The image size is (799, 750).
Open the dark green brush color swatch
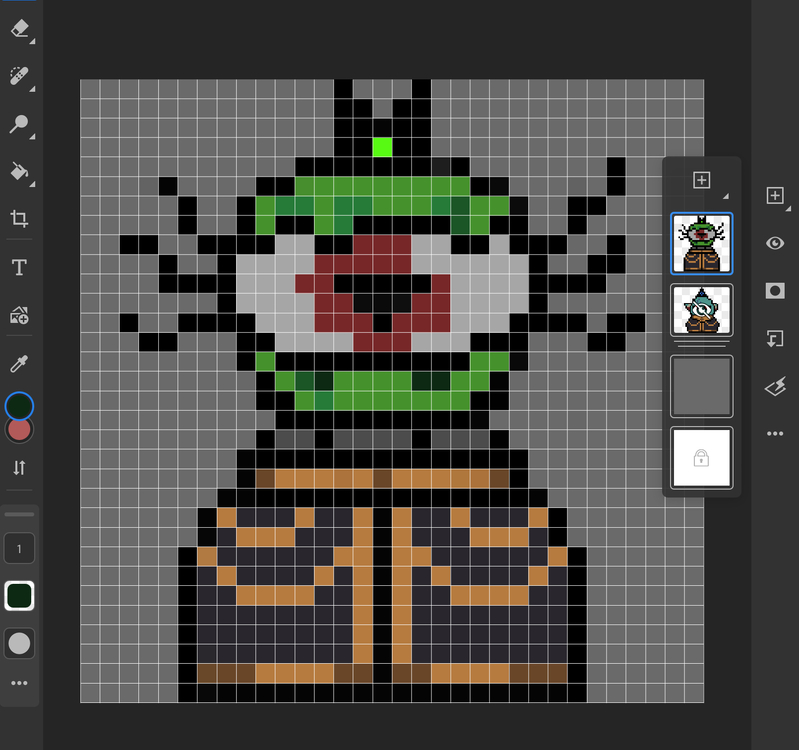19,596
